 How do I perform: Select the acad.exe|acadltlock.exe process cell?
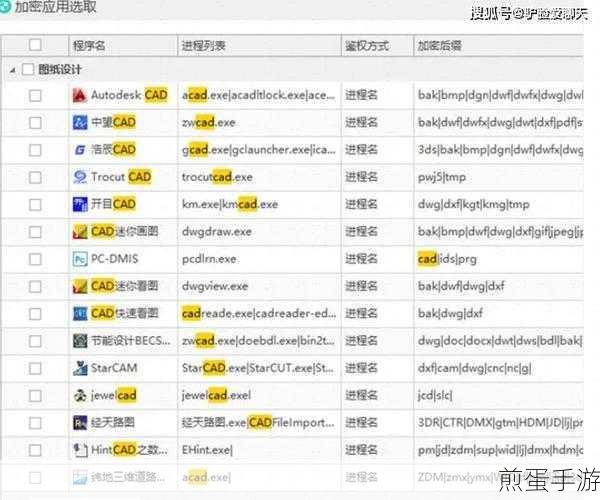pyautogui.click(x=259, y=95)
